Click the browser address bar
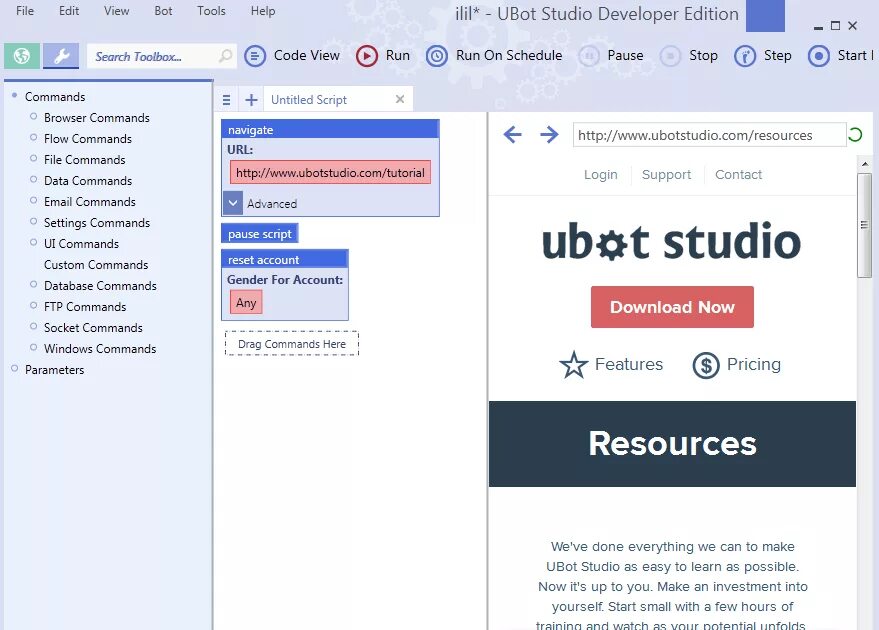Image resolution: width=879 pixels, height=630 pixels. [709, 135]
